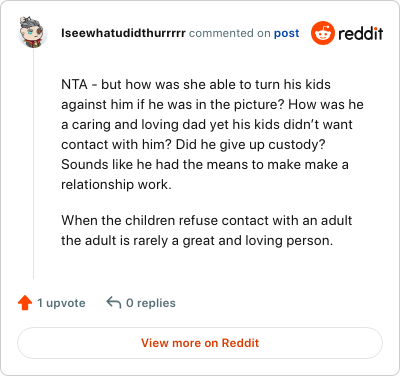The image size is (400, 376).
Task: Click the 'reddit' wordmark text
Action: [361, 33]
